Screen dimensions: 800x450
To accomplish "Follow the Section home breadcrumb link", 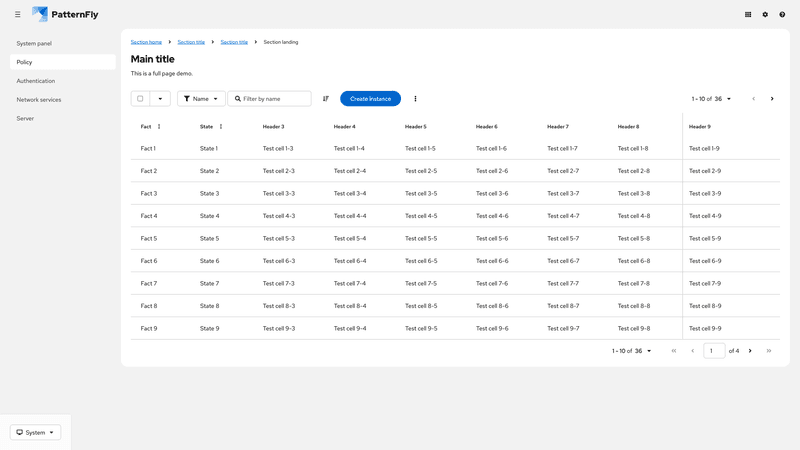I will click(146, 42).
